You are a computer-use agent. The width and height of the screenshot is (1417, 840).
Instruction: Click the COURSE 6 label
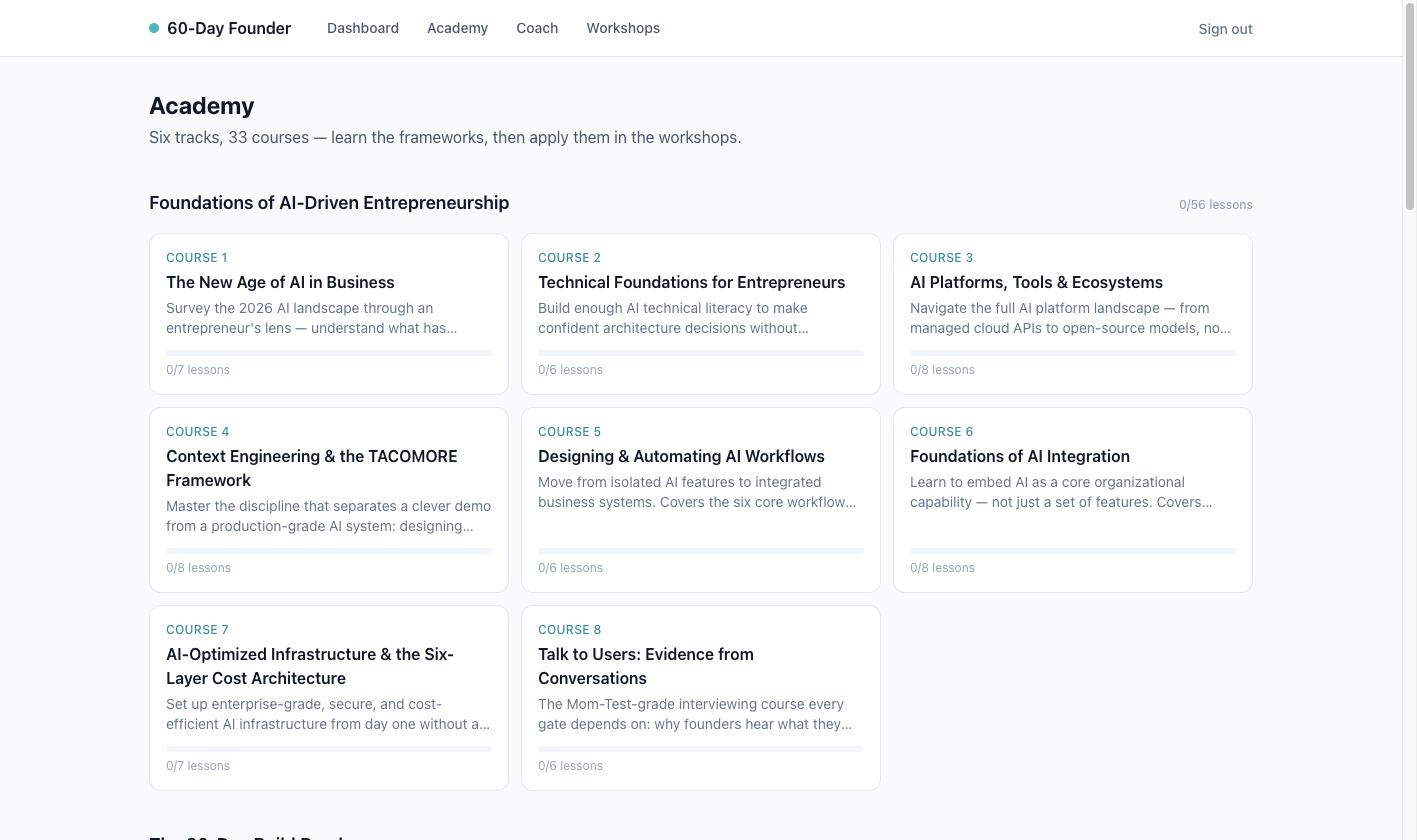point(941,432)
